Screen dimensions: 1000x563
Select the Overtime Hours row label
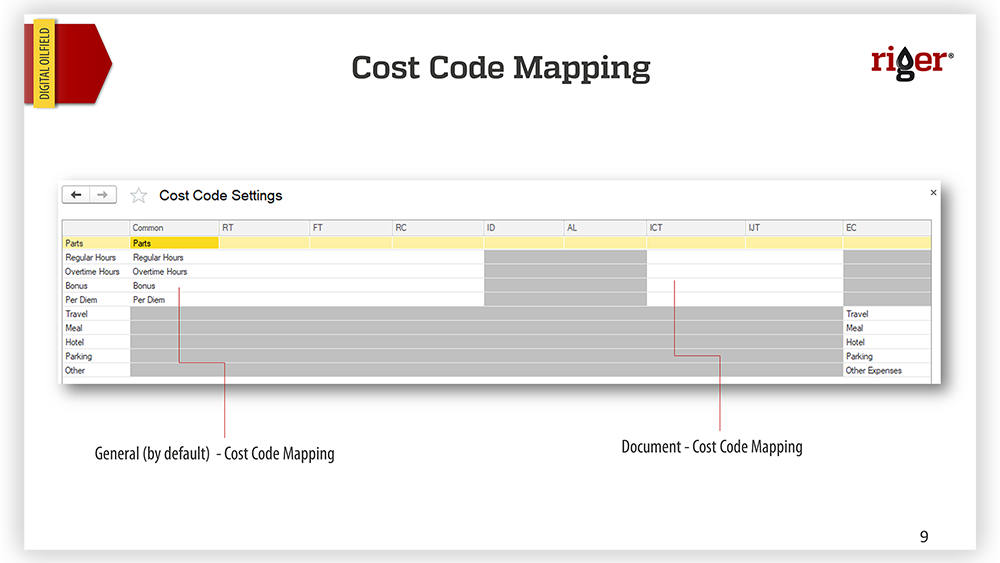pos(96,272)
